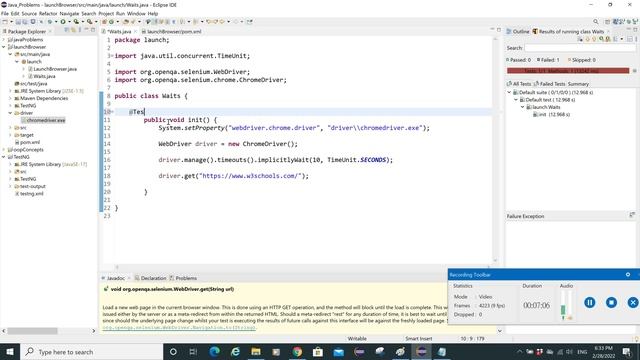Click the TestNG results search toolbar icon
This screenshot has height=360, width=640.
click(601, 39)
